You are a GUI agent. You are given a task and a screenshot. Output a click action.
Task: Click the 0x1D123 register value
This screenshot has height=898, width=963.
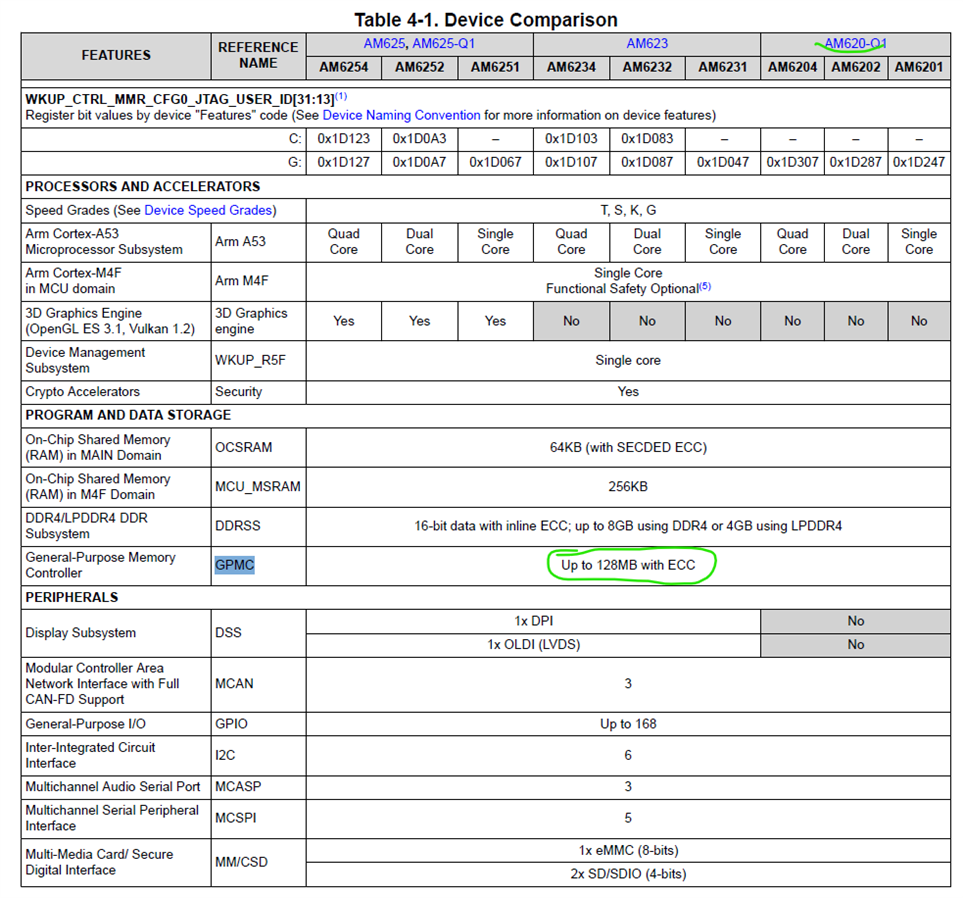[x=343, y=139]
